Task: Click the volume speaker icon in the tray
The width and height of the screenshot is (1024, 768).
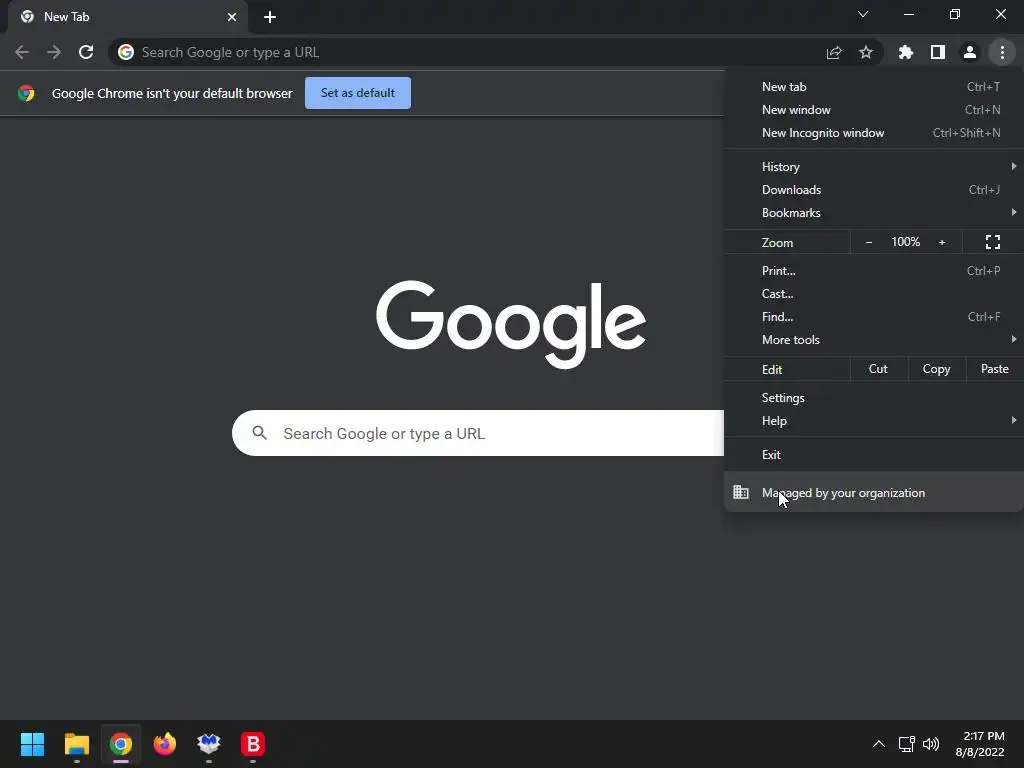Action: tap(931, 744)
